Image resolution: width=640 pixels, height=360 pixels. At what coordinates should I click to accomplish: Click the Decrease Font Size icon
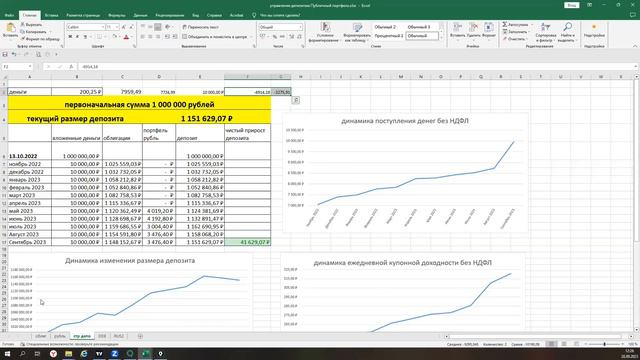point(131,27)
